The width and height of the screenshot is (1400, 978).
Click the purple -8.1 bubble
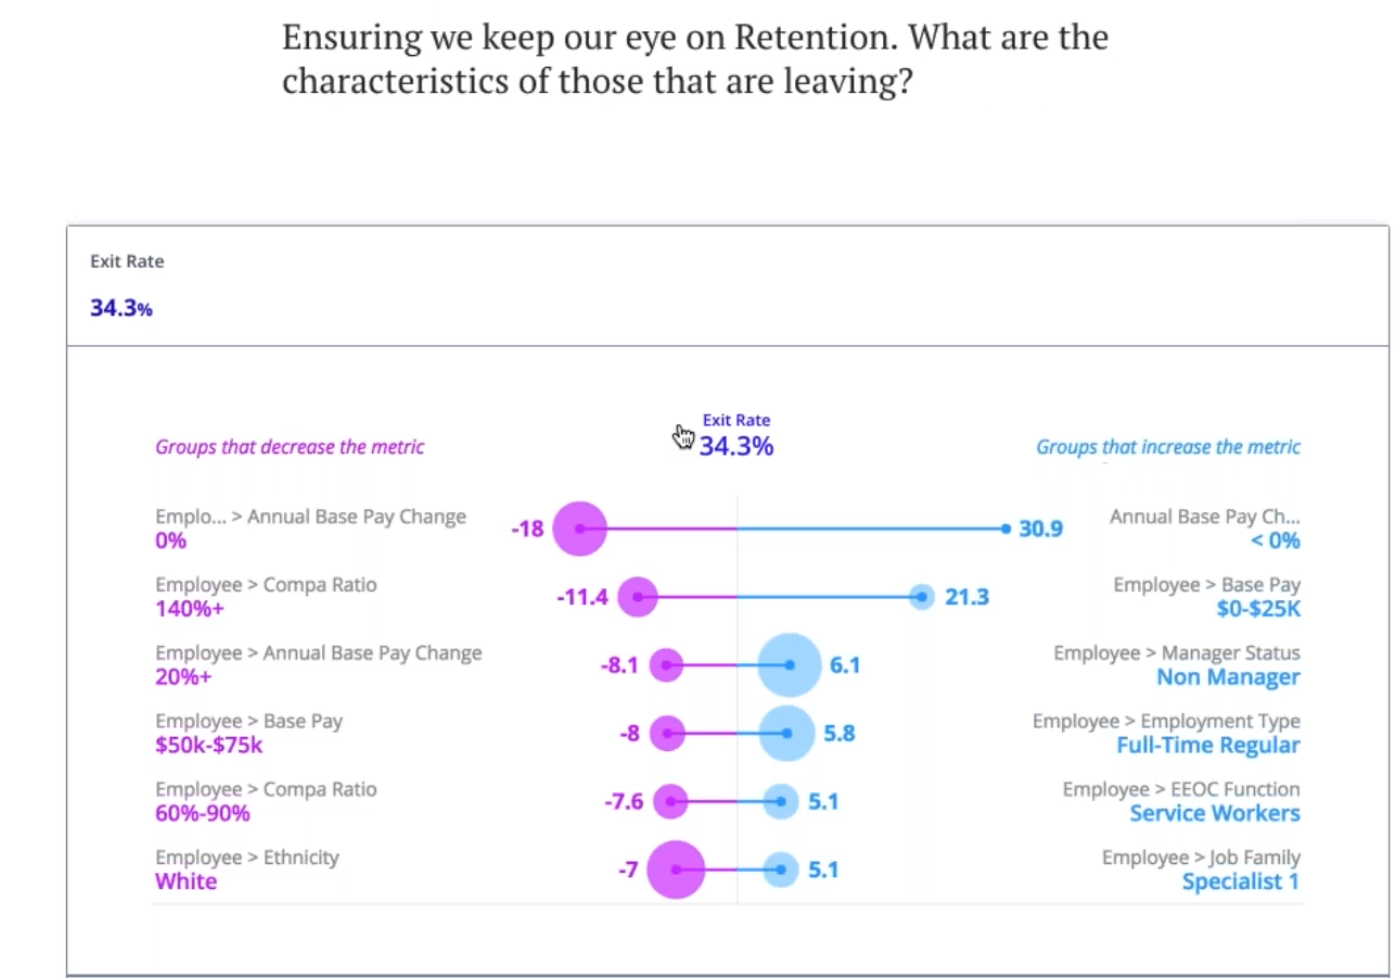[666, 665]
